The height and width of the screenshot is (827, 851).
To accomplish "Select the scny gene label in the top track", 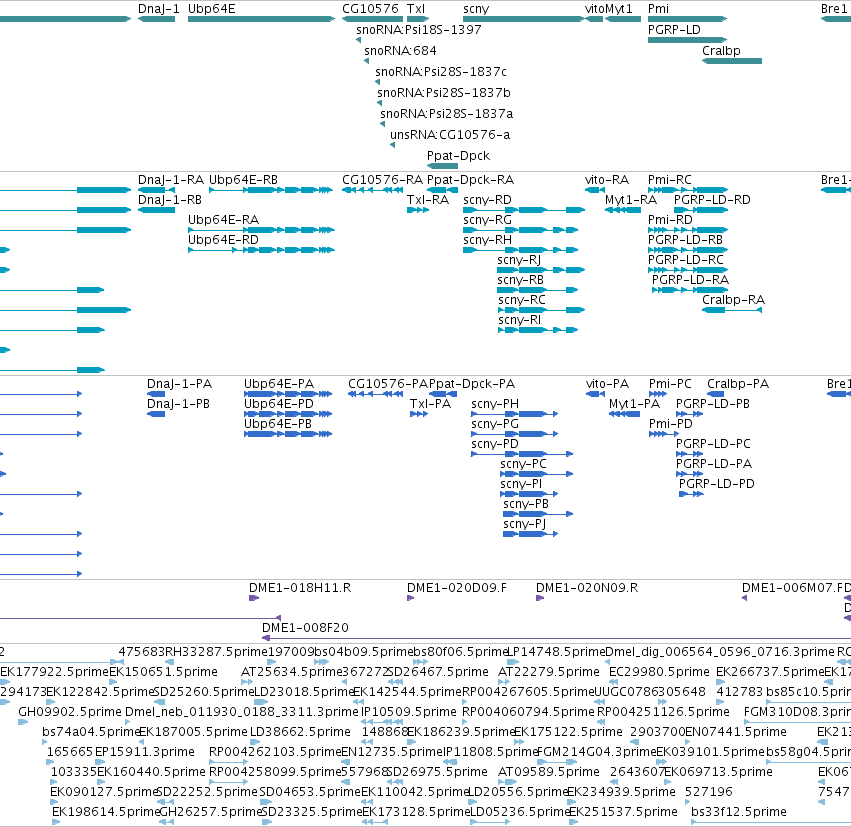I will click(x=476, y=9).
